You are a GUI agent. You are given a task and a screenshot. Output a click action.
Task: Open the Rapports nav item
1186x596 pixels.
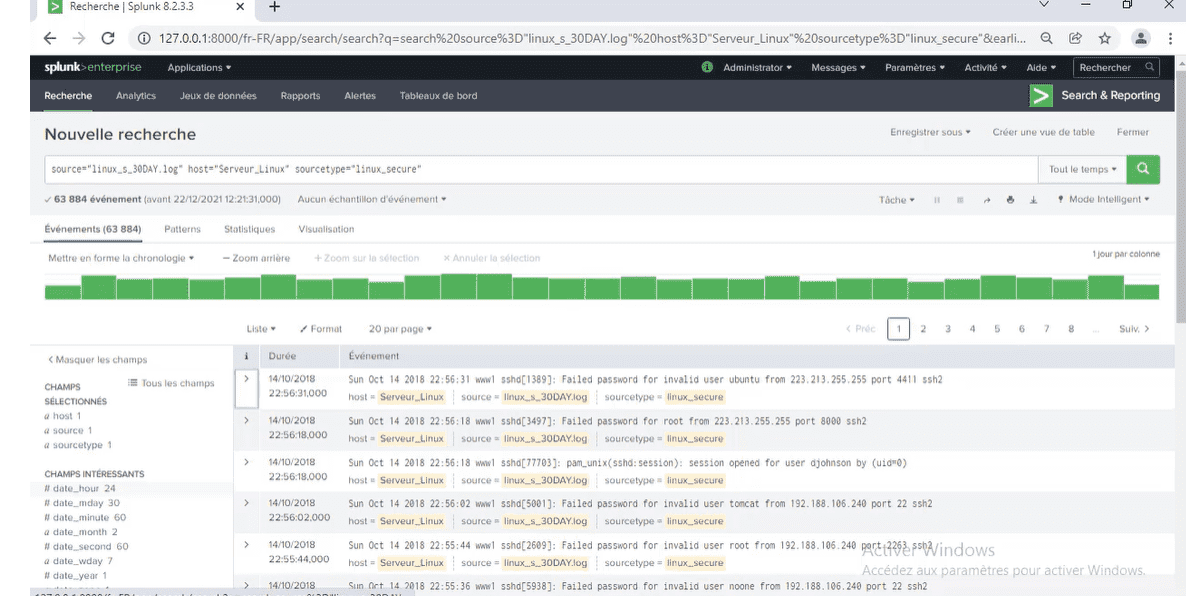[x=300, y=96]
